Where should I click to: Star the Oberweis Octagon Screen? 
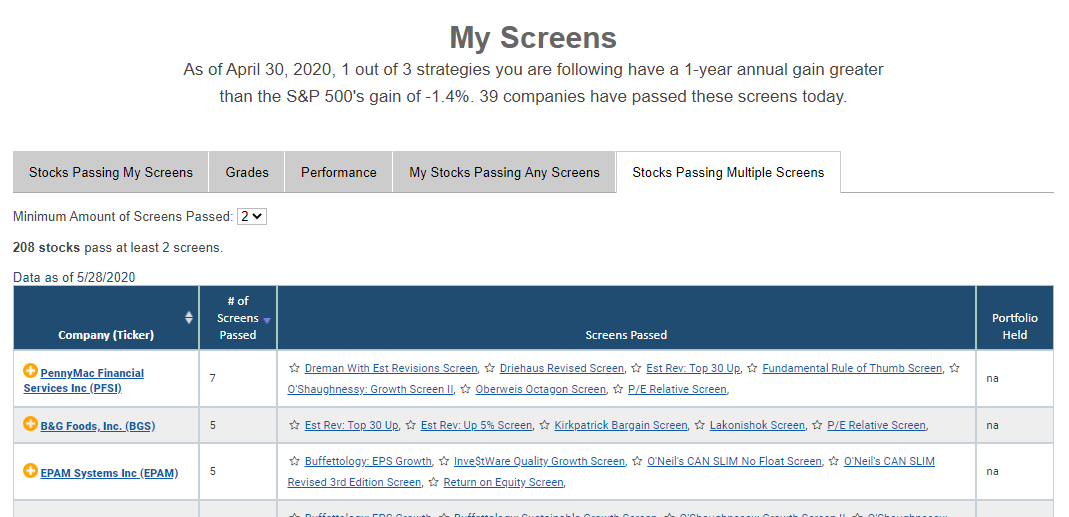(465, 389)
